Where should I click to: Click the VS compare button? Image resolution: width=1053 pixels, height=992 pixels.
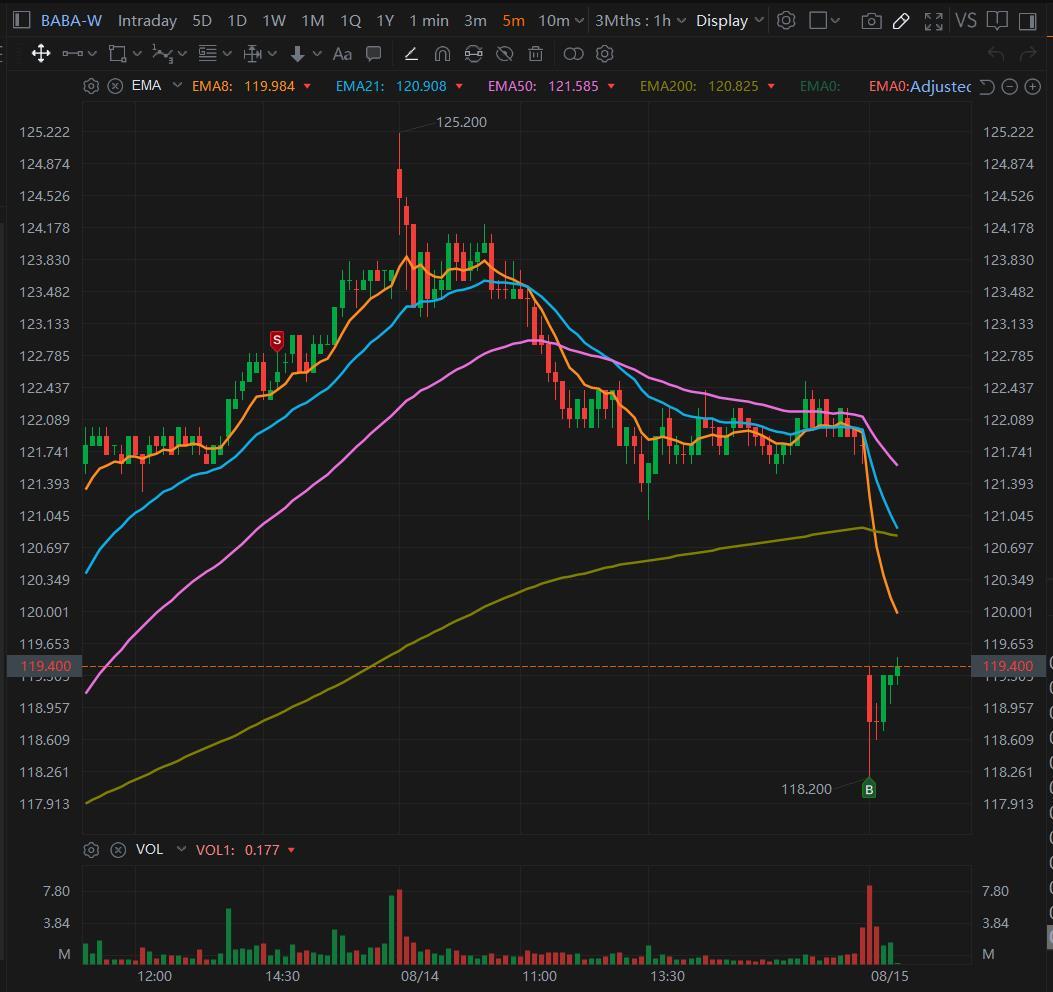coord(966,20)
